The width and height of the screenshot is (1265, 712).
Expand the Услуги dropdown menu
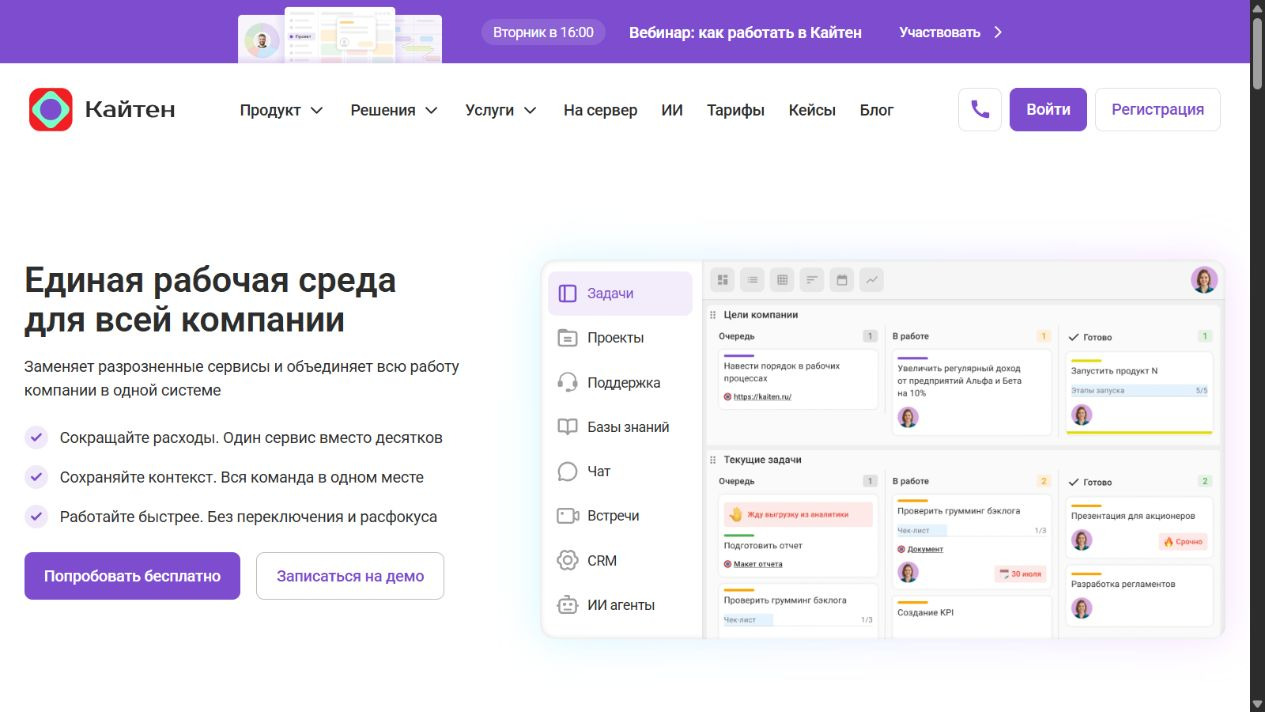point(501,110)
